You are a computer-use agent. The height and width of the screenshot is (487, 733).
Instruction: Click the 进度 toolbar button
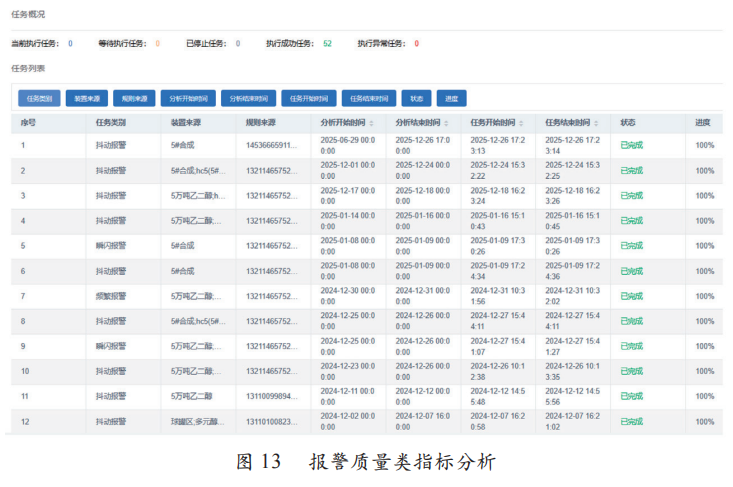451,99
